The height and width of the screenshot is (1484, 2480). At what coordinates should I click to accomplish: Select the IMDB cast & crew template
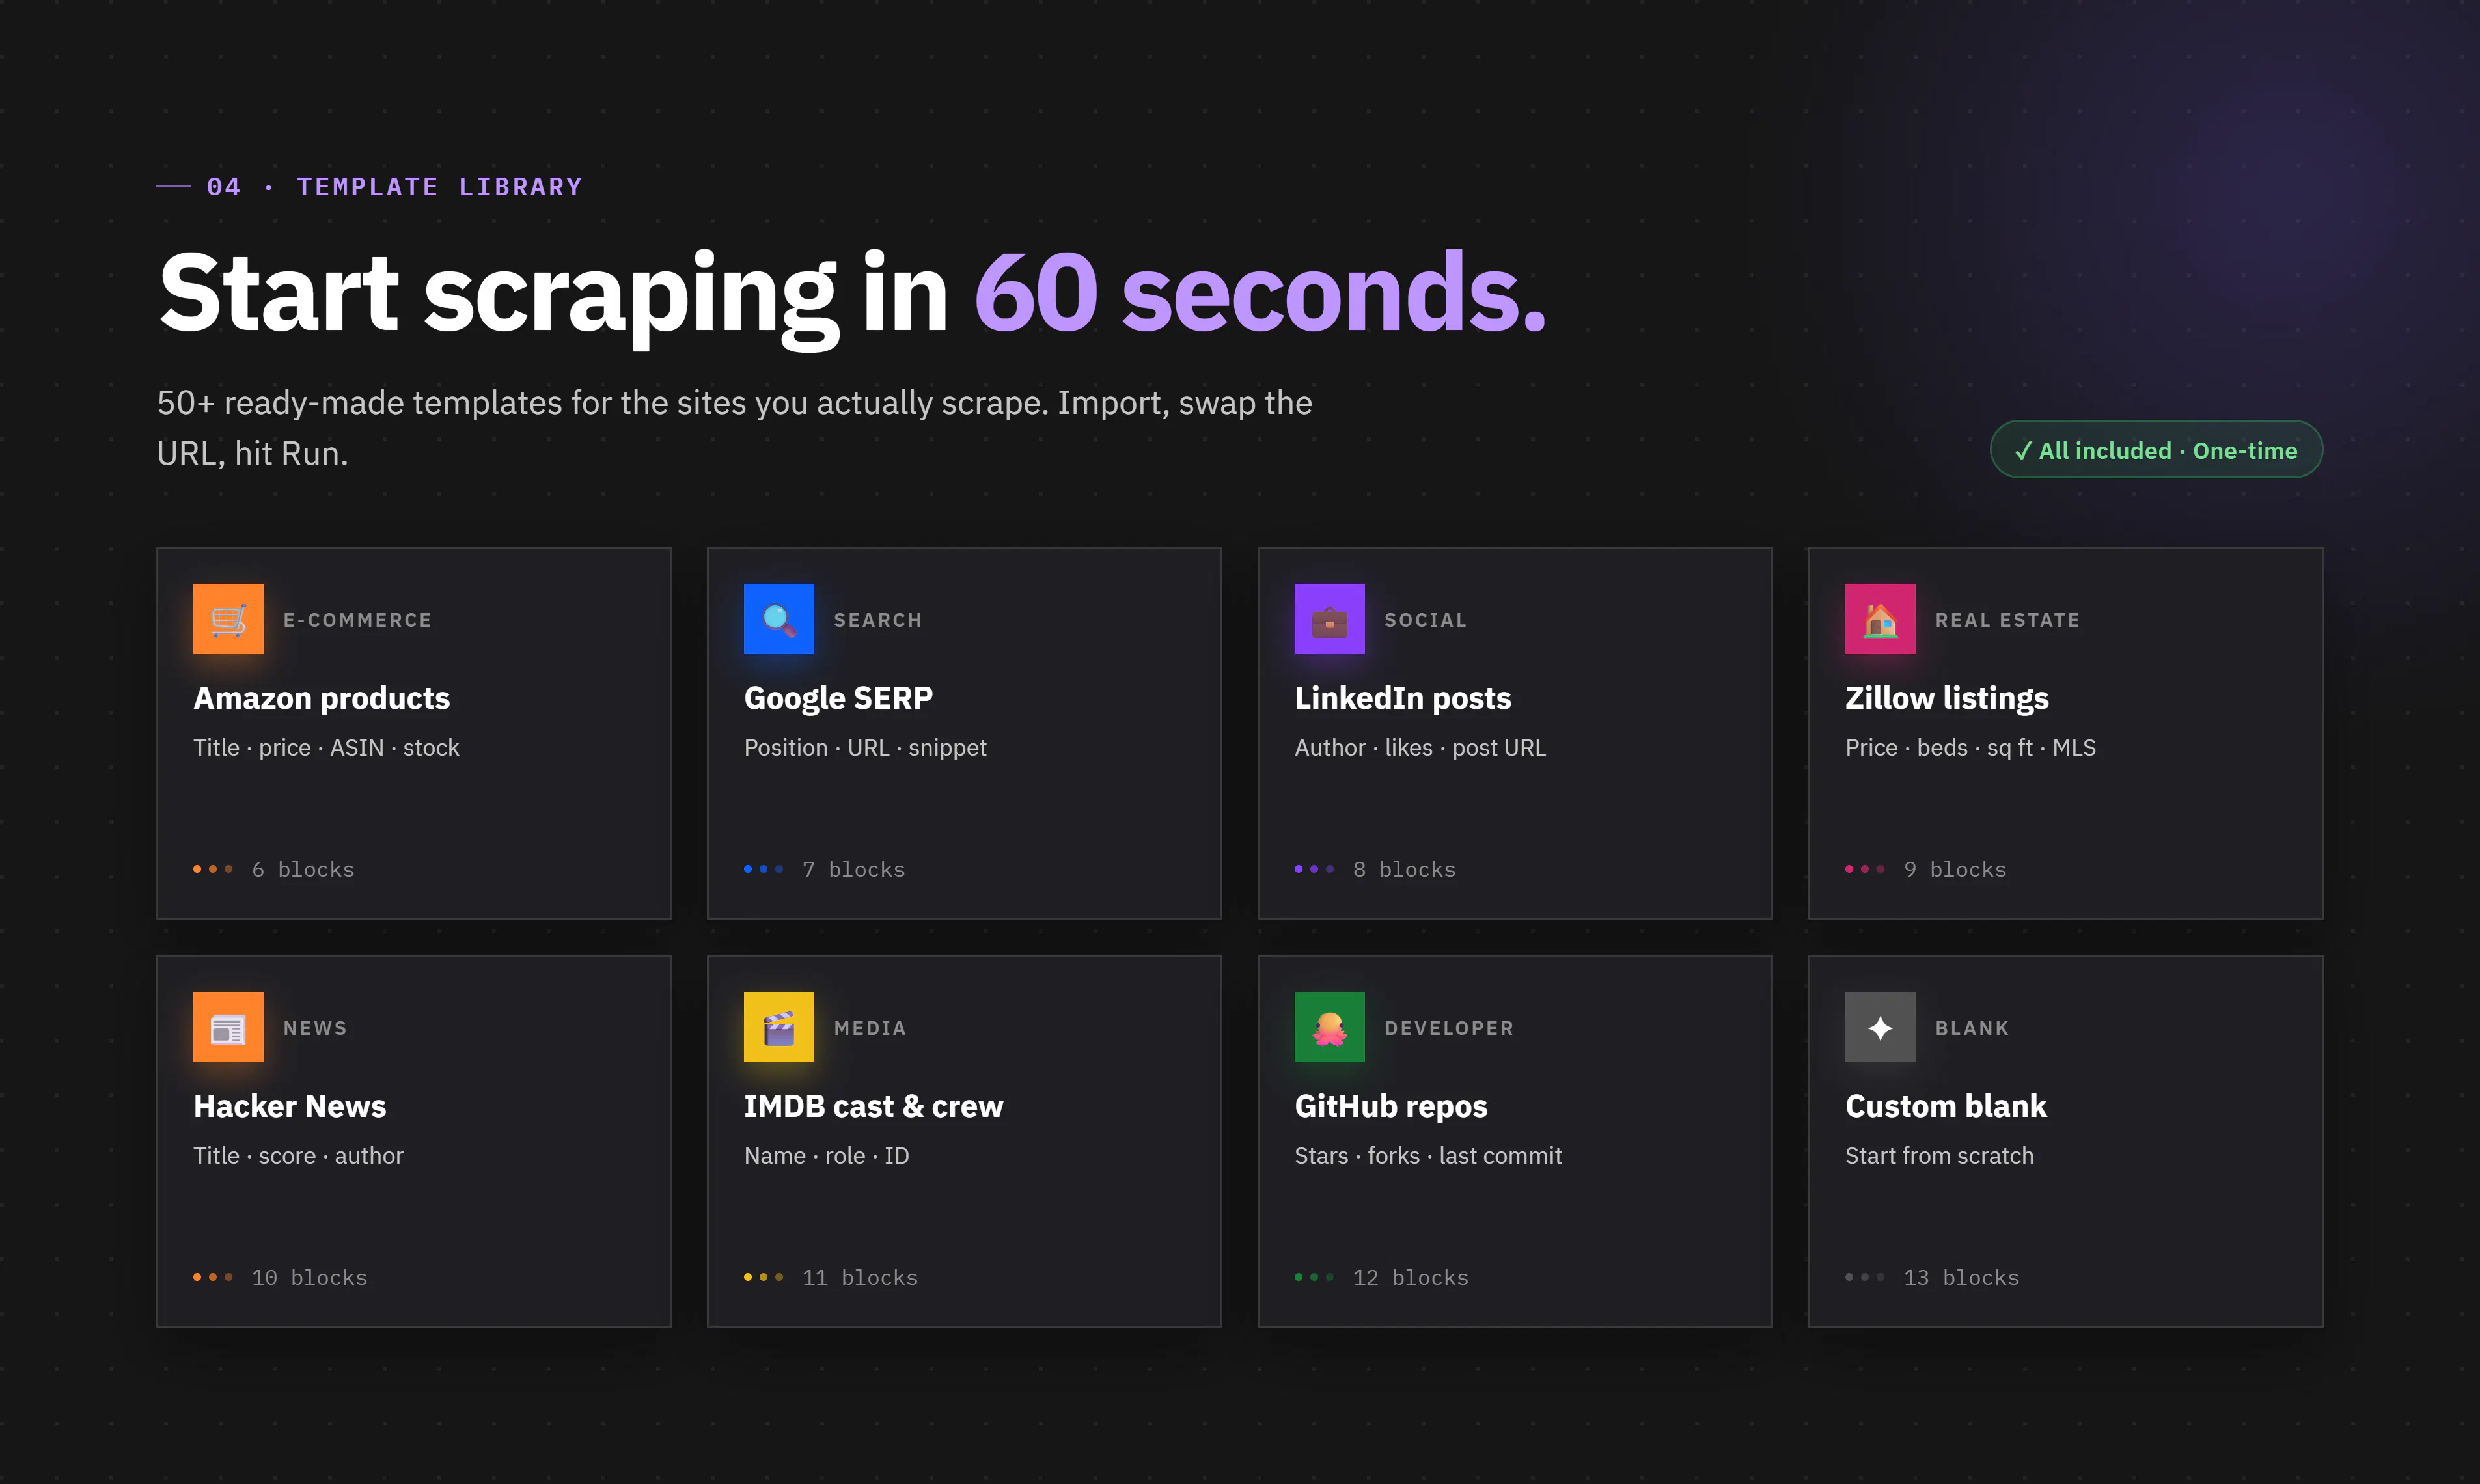pos(964,1141)
